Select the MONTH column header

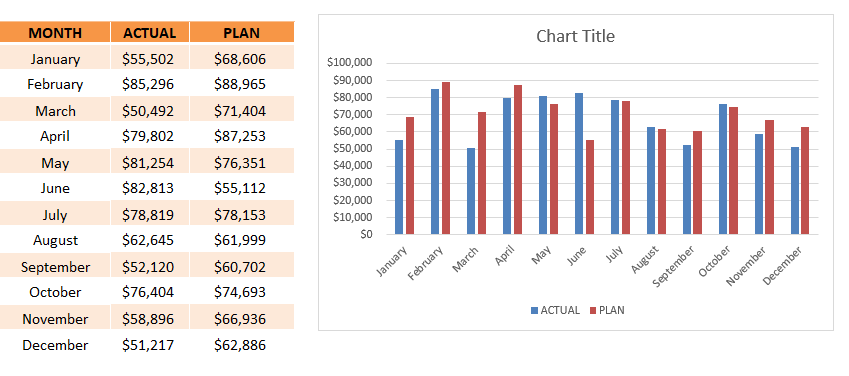(55, 33)
